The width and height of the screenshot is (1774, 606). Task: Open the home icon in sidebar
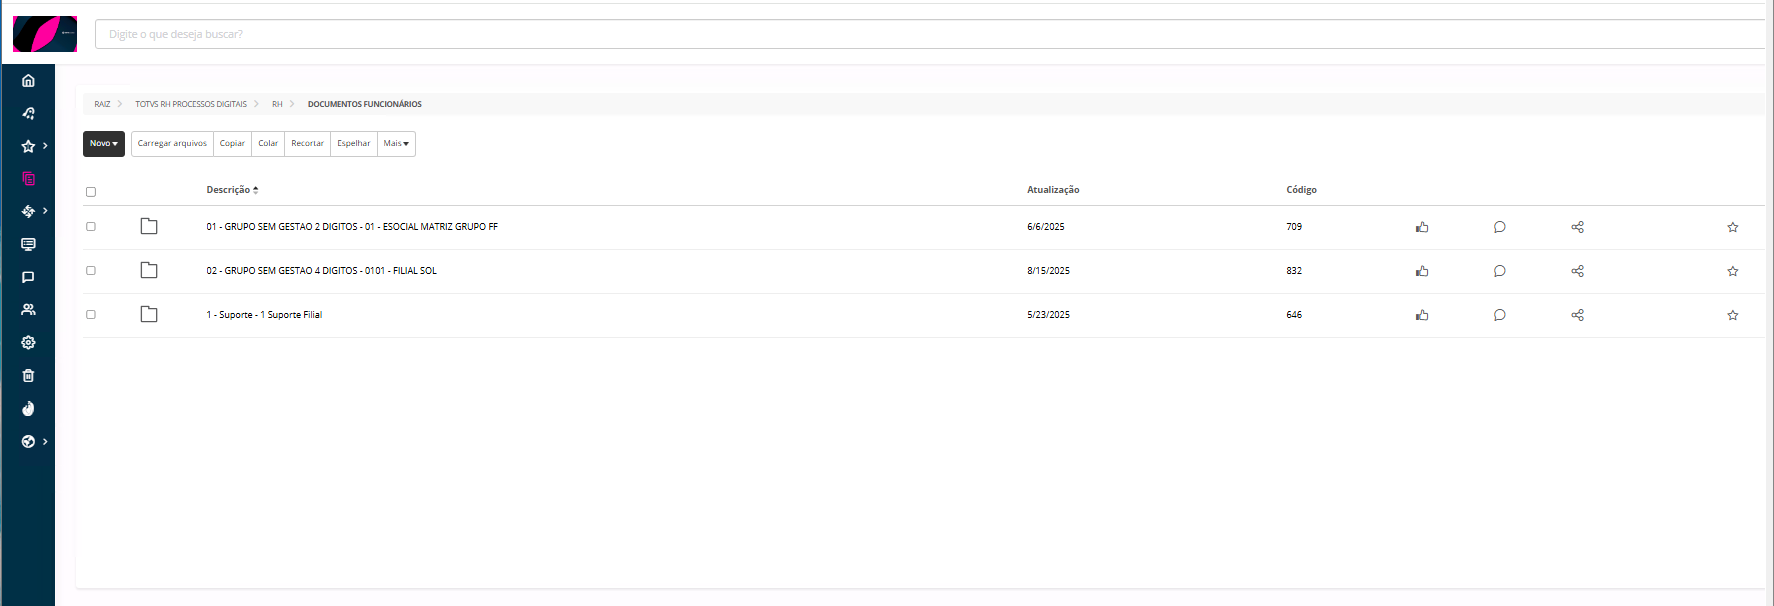(28, 80)
